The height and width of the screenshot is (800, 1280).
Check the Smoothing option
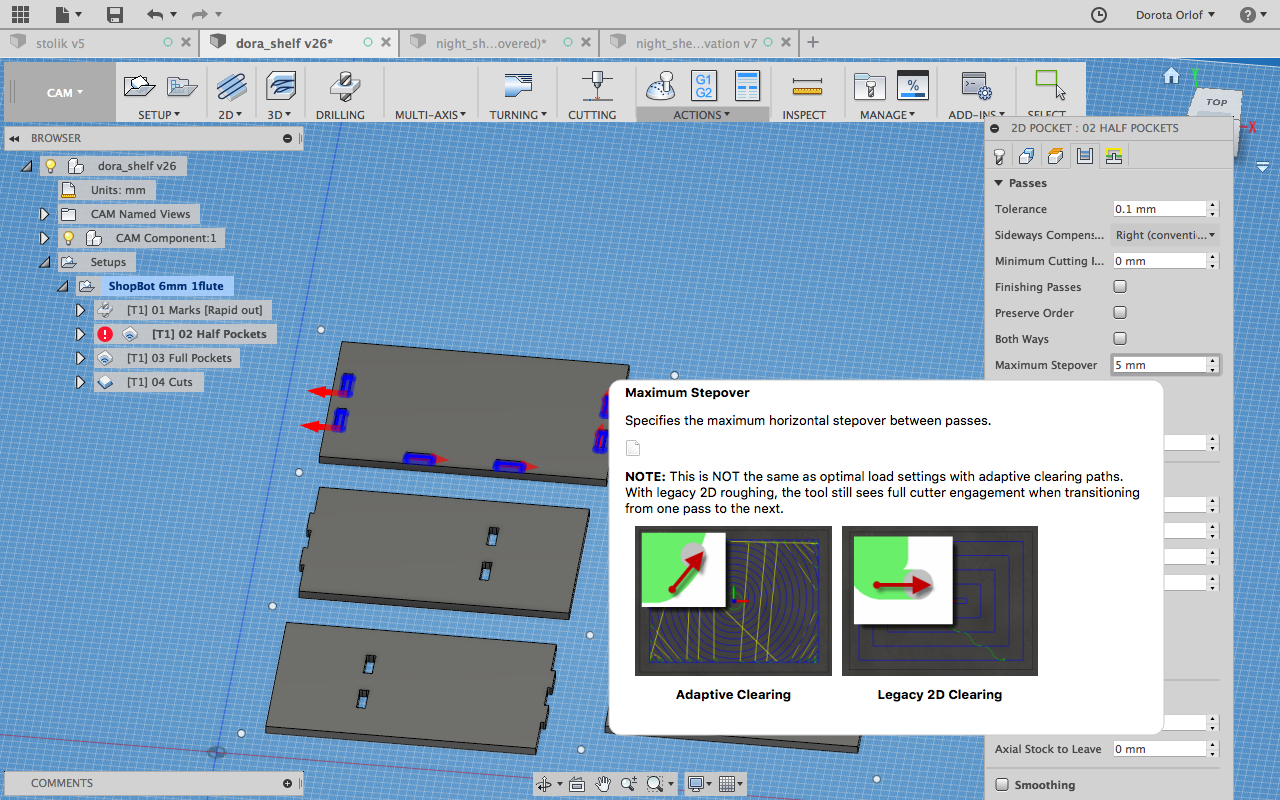pyautogui.click(x=1002, y=785)
